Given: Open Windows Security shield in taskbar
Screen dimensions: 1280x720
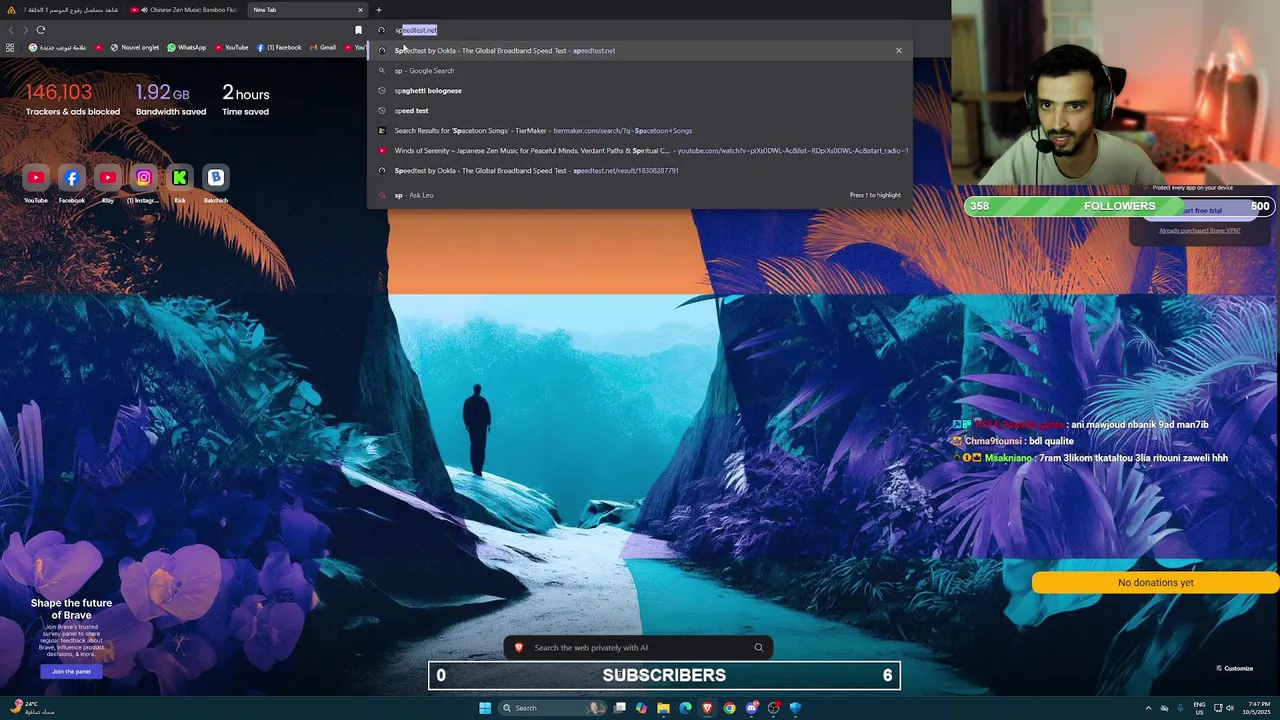Looking at the screenshot, I should pos(795,708).
